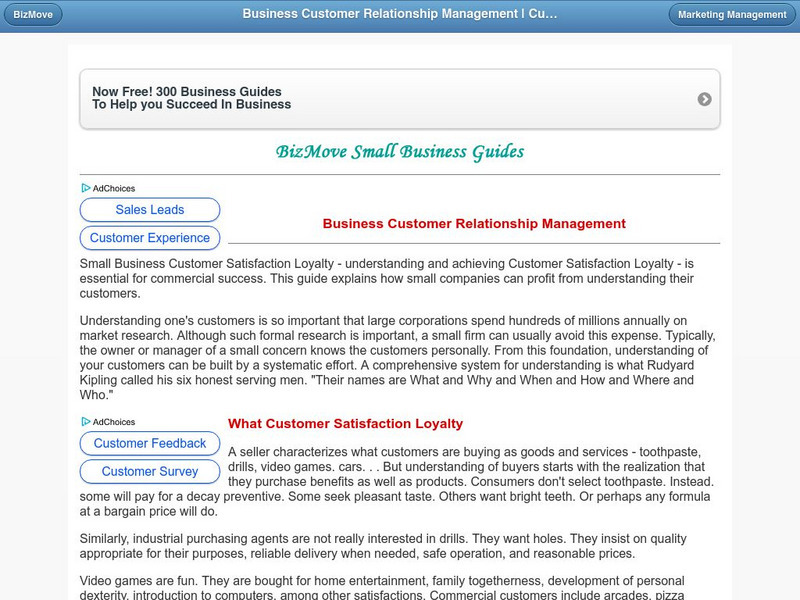Click the AdChoices triangle icon above Customer Feedback
800x600 pixels.
pyautogui.click(x=86, y=422)
